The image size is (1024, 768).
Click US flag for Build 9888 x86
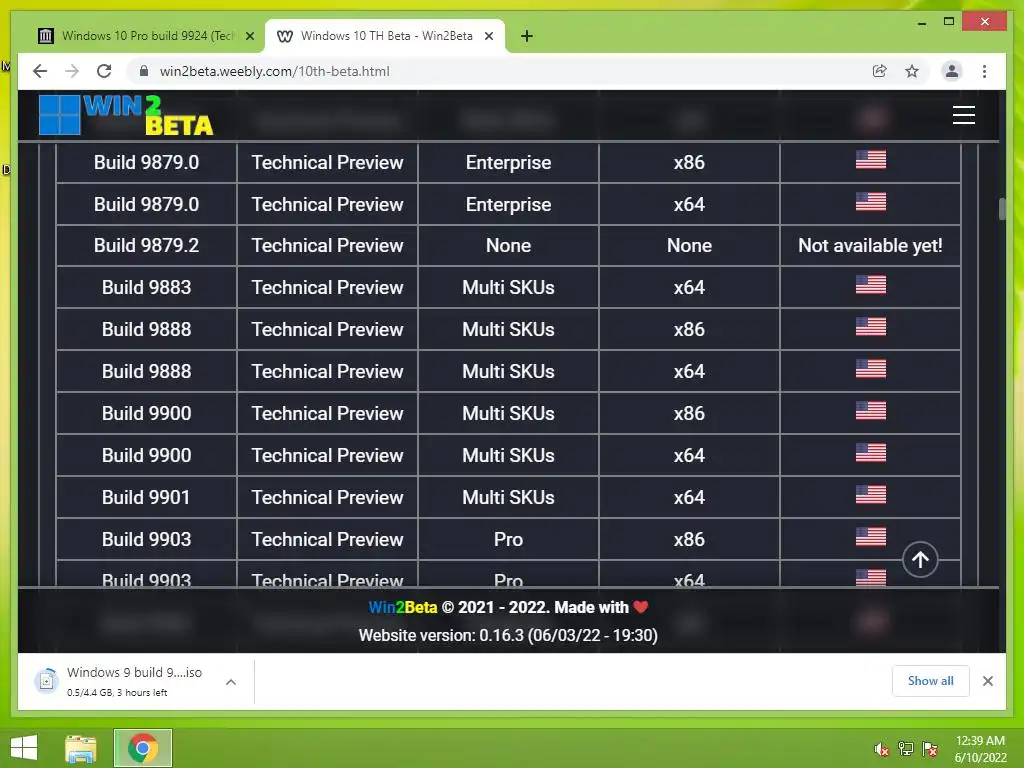871,327
